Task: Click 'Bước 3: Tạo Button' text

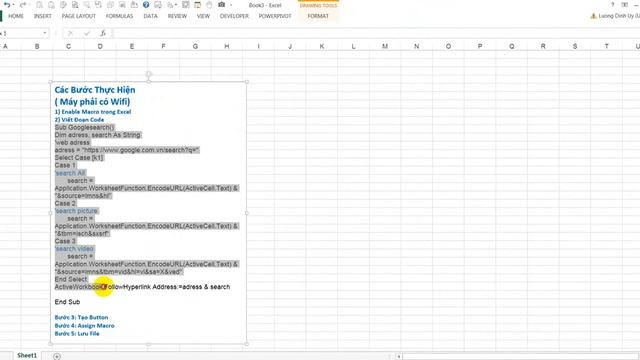Action: 81,317
